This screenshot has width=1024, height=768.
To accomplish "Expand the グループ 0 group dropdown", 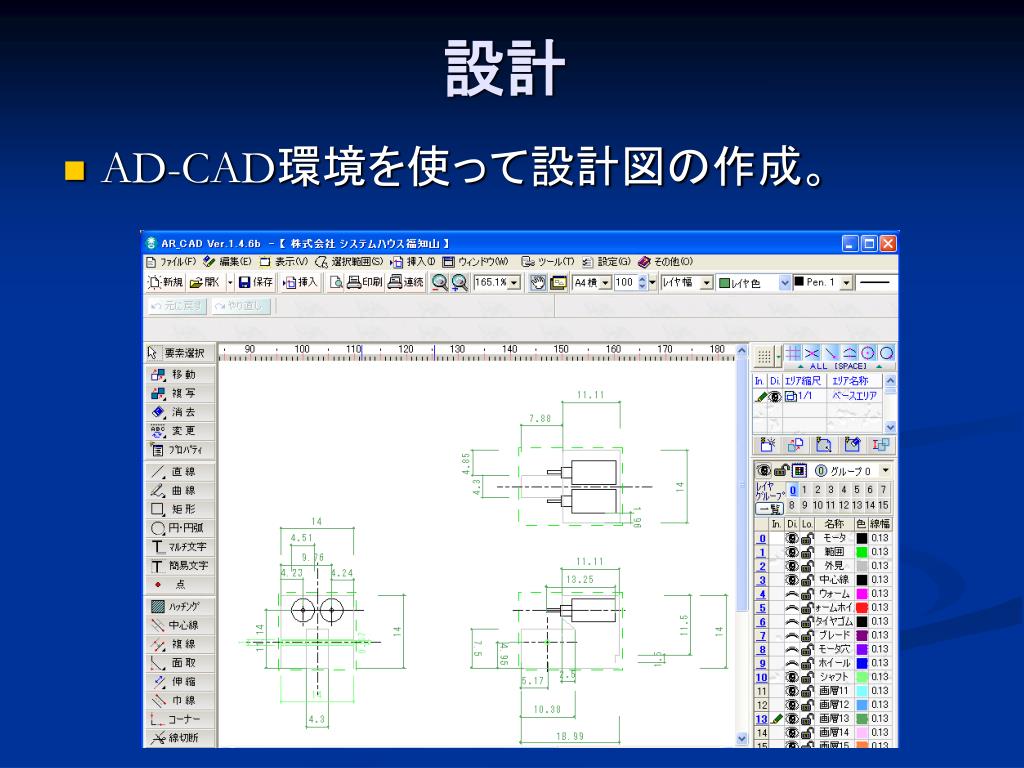I will point(886,470).
